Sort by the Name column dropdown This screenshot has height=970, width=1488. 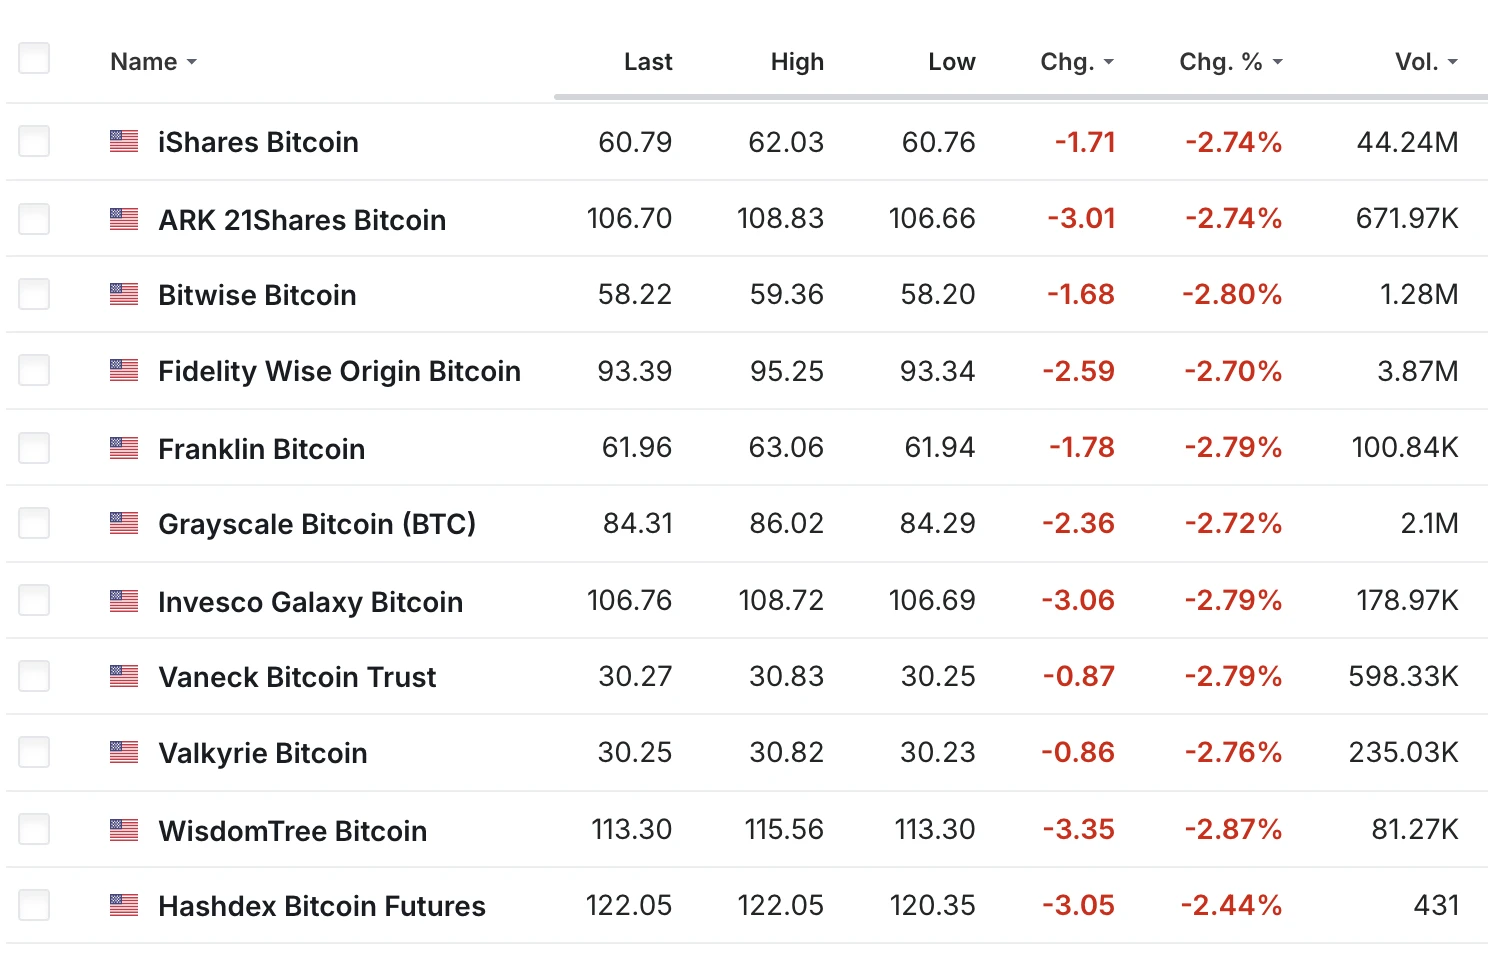[191, 63]
